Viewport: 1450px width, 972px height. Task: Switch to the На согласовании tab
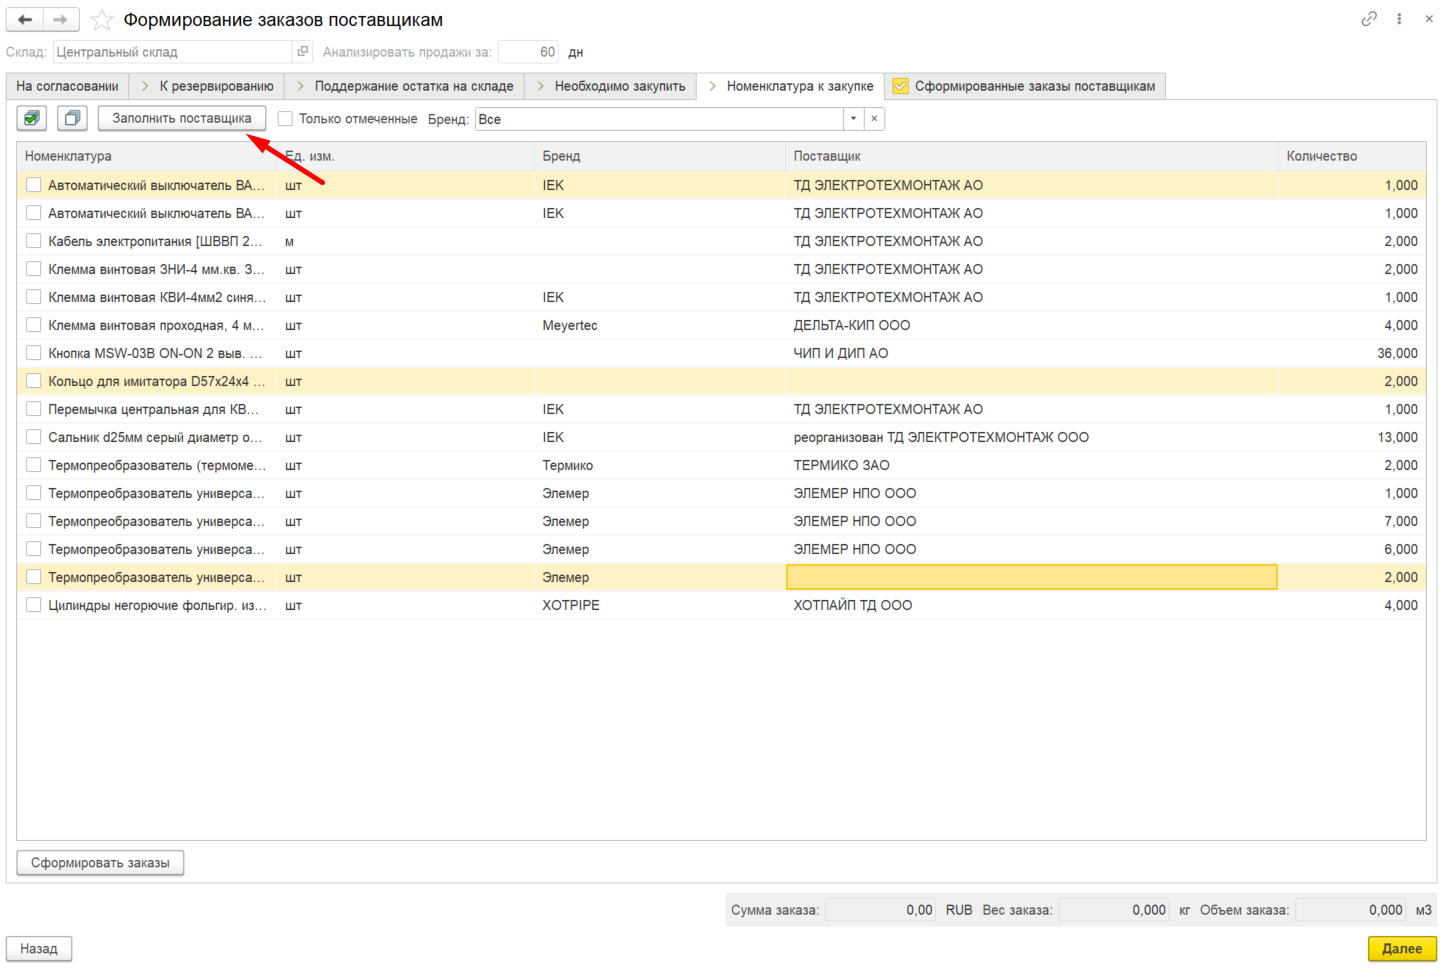[x=67, y=86]
